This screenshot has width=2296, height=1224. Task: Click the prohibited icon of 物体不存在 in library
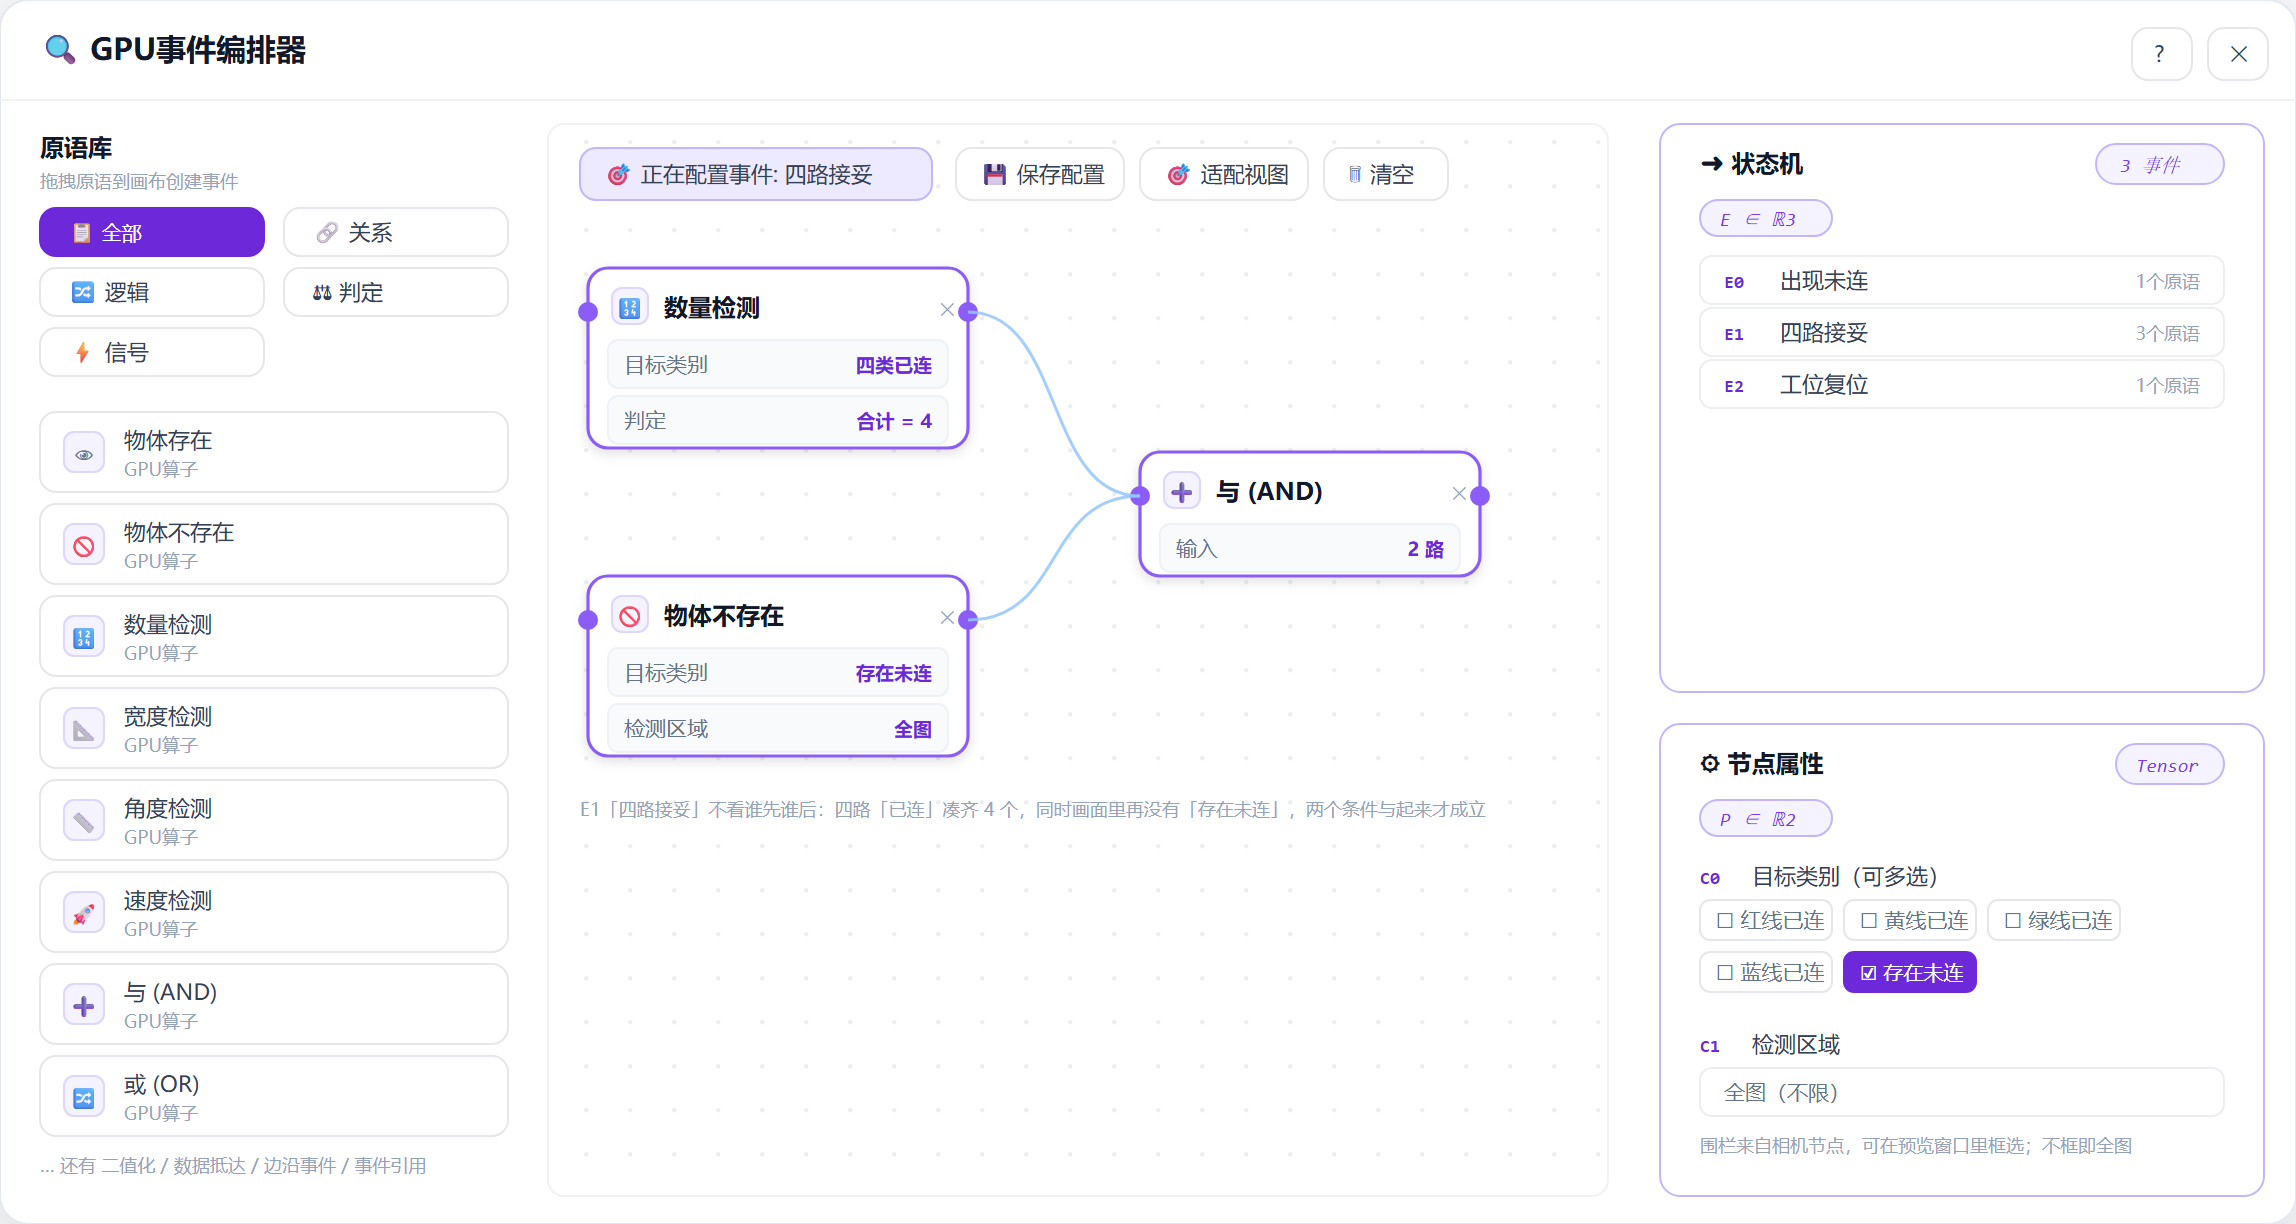(x=84, y=545)
